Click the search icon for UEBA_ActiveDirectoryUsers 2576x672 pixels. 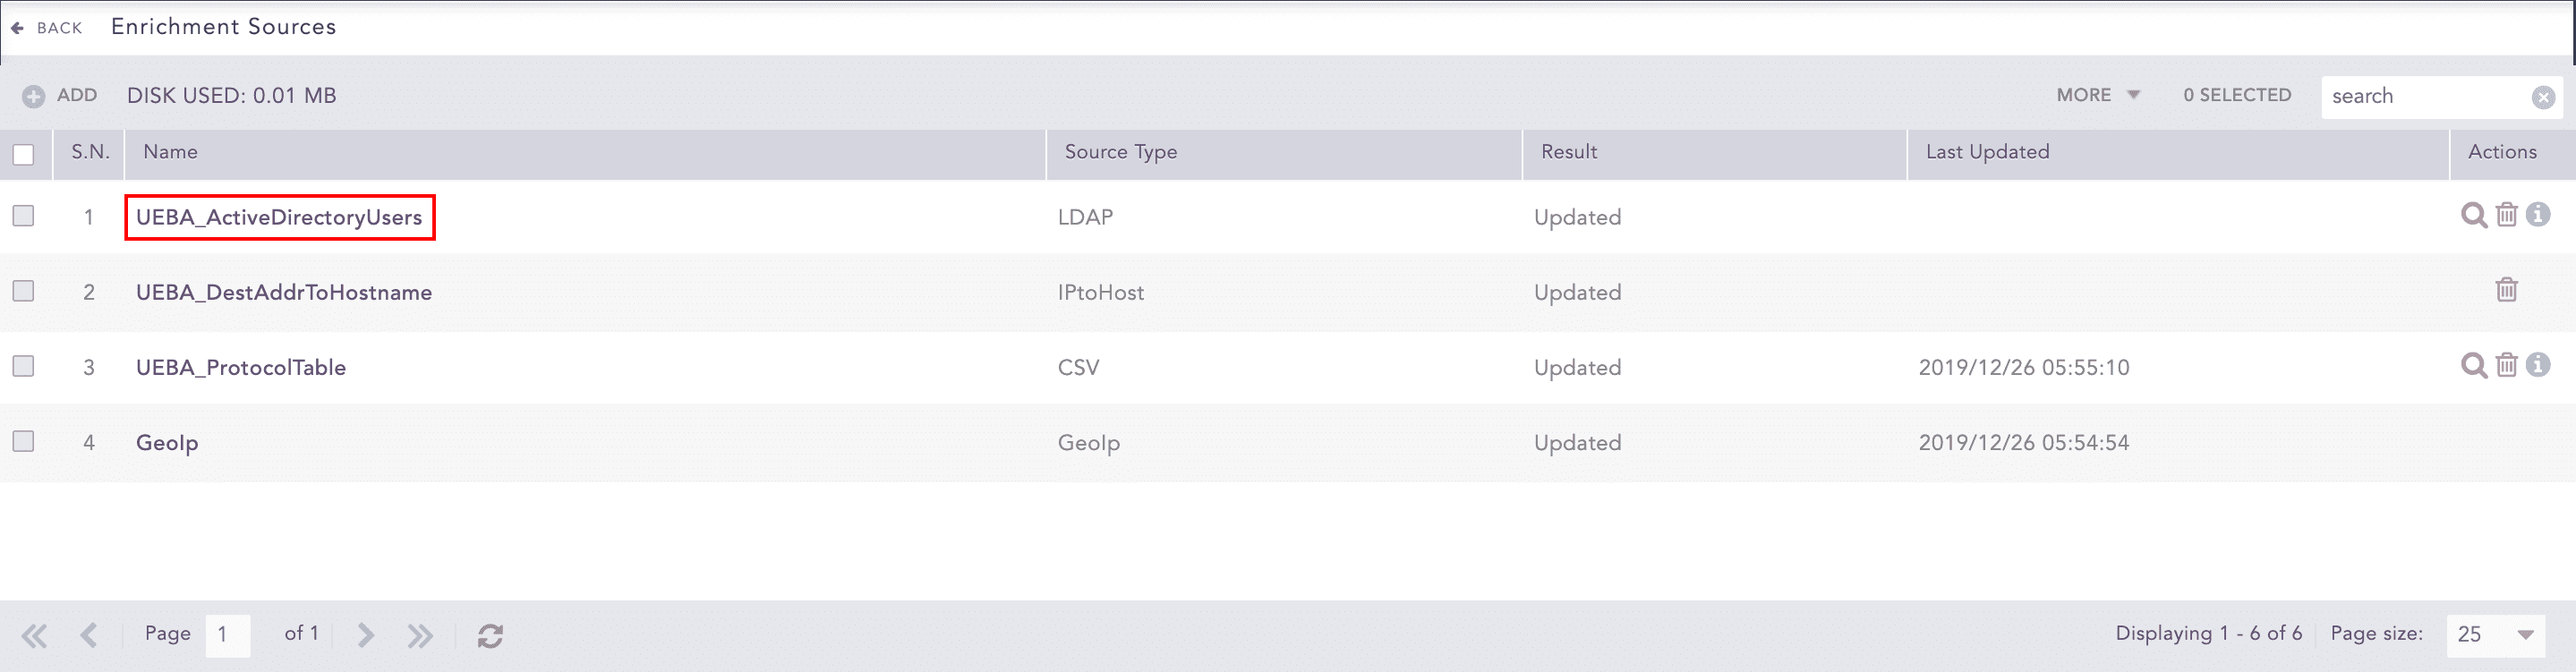[x=2473, y=216]
